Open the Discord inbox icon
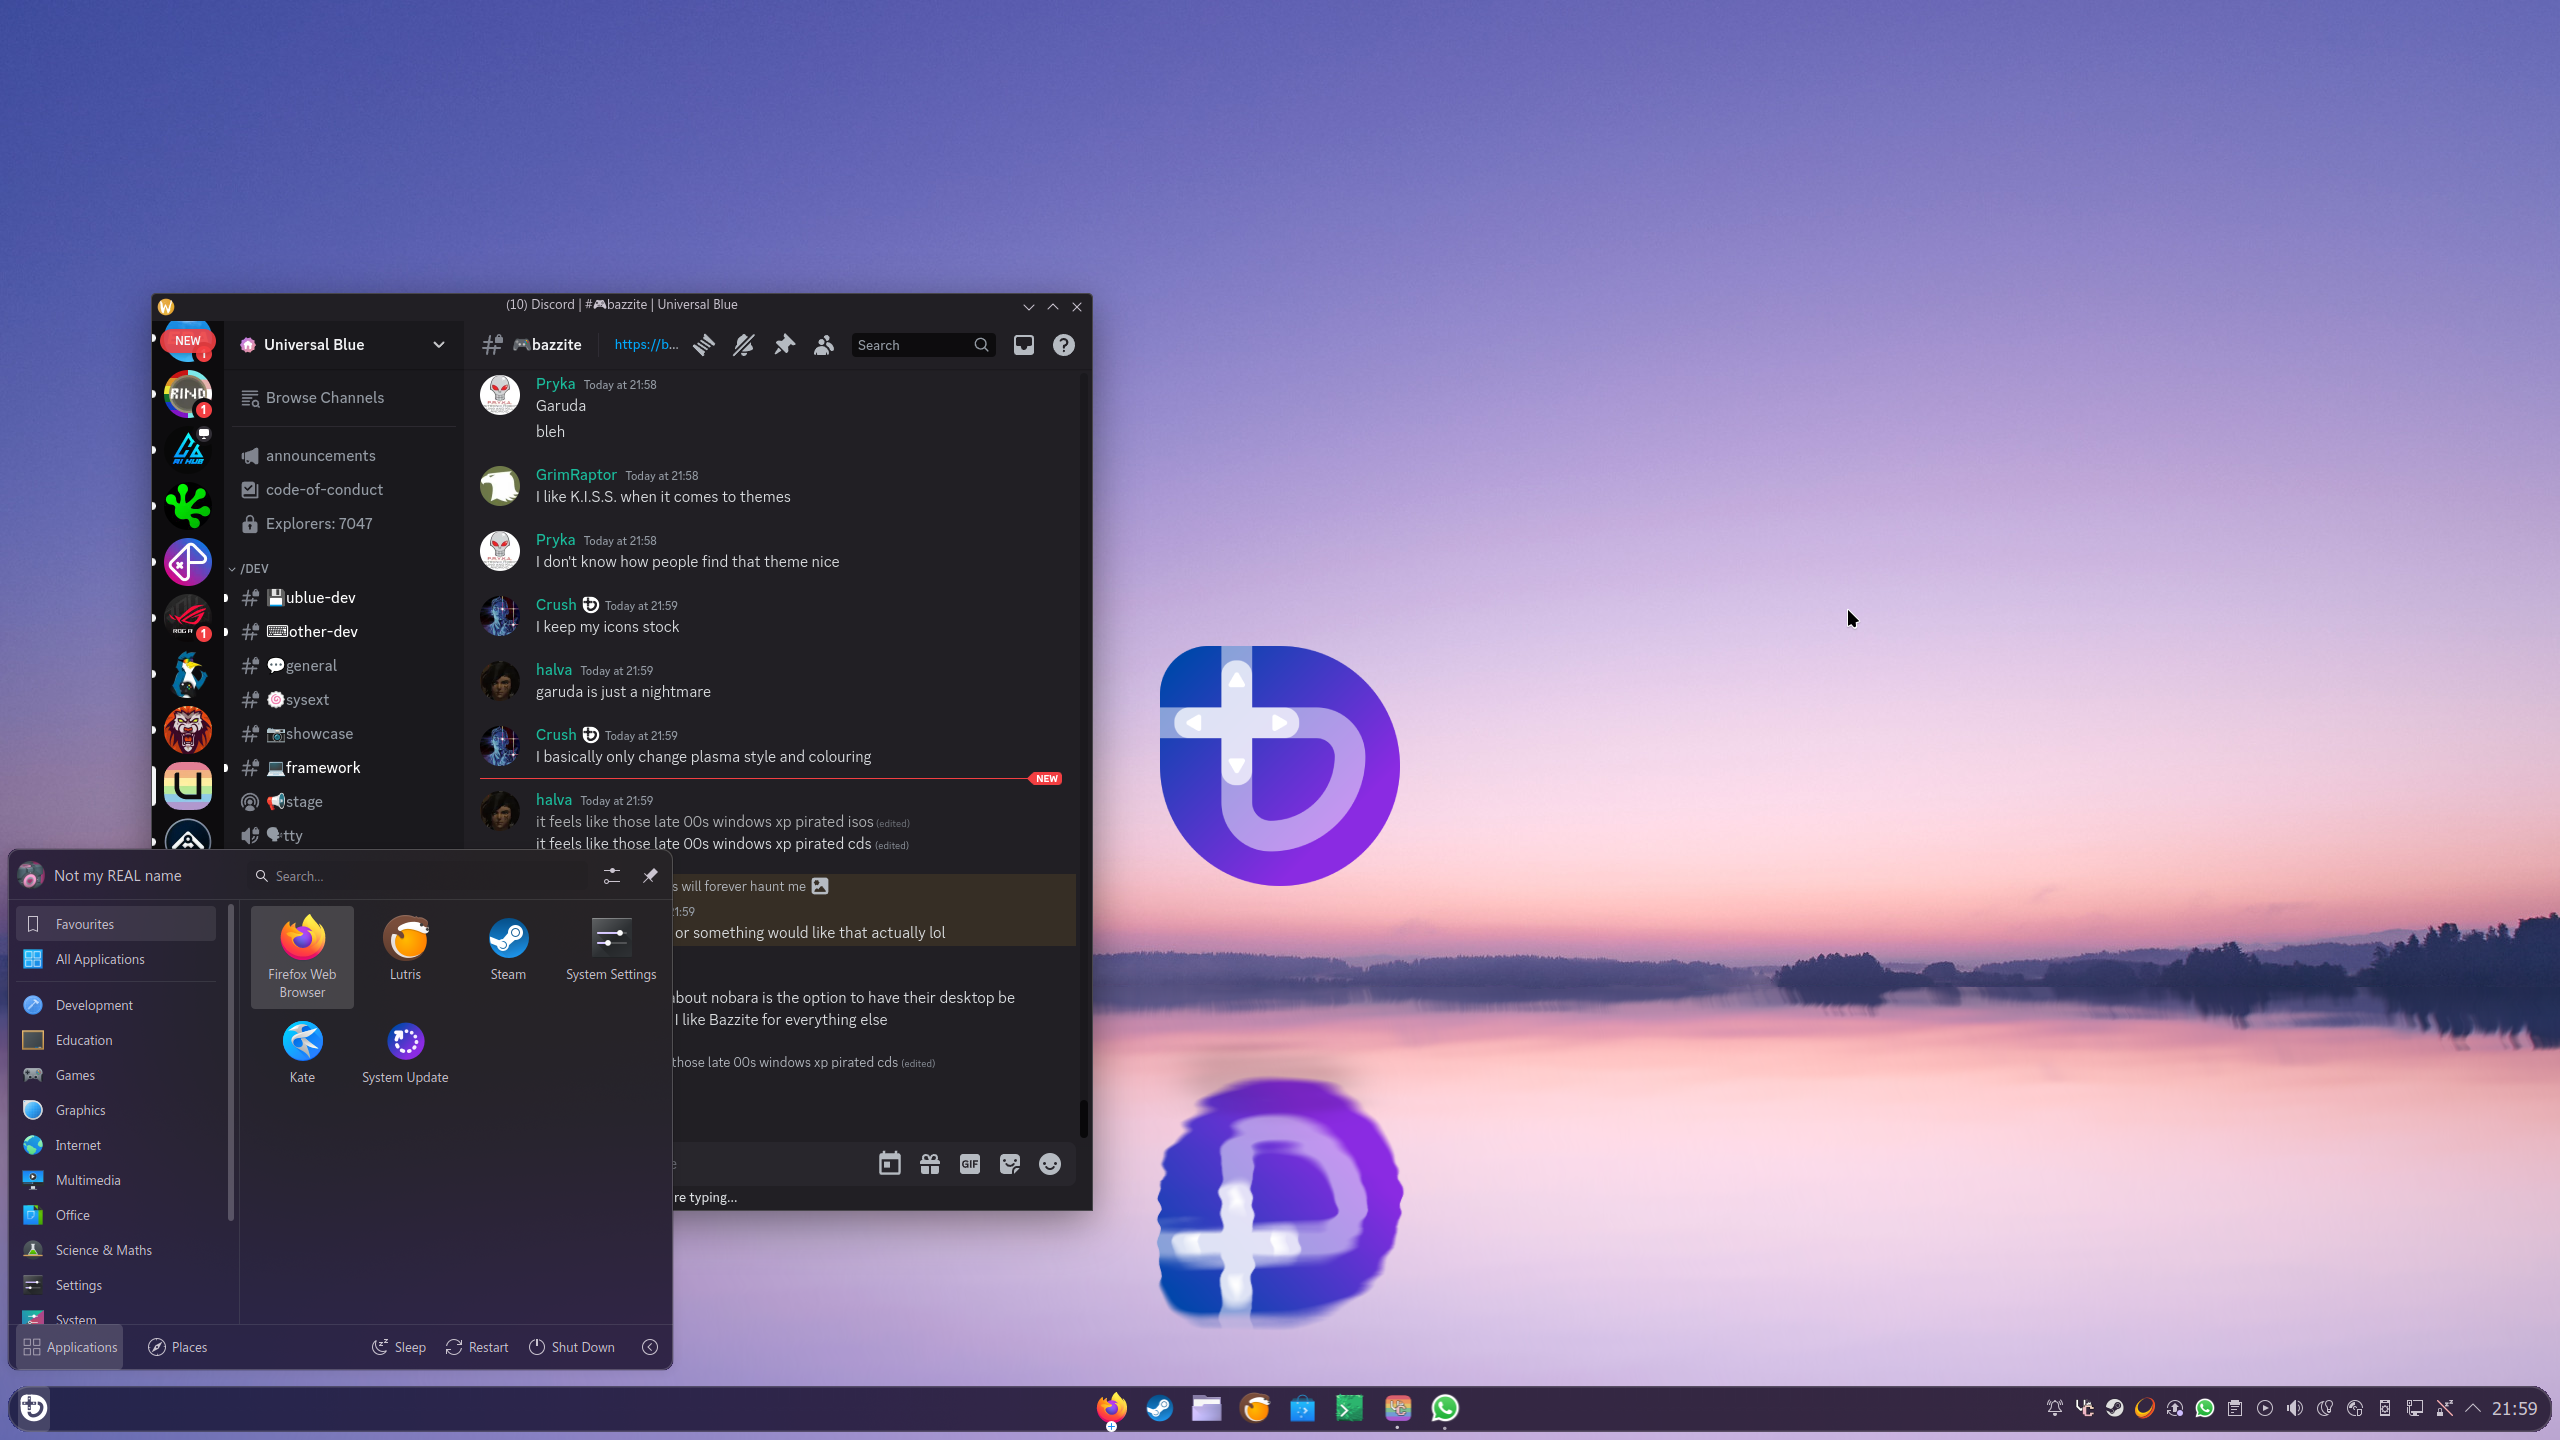This screenshot has width=2560, height=1440. click(1023, 345)
